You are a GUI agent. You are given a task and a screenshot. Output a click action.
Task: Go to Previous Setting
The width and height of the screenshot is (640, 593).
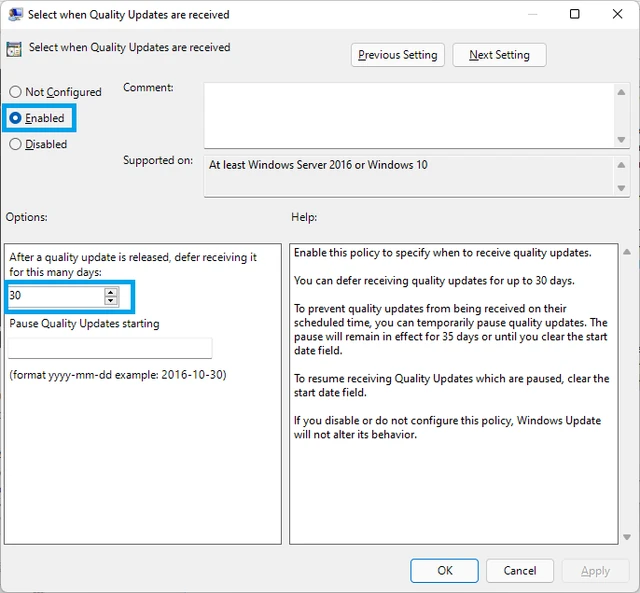point(398,55)
